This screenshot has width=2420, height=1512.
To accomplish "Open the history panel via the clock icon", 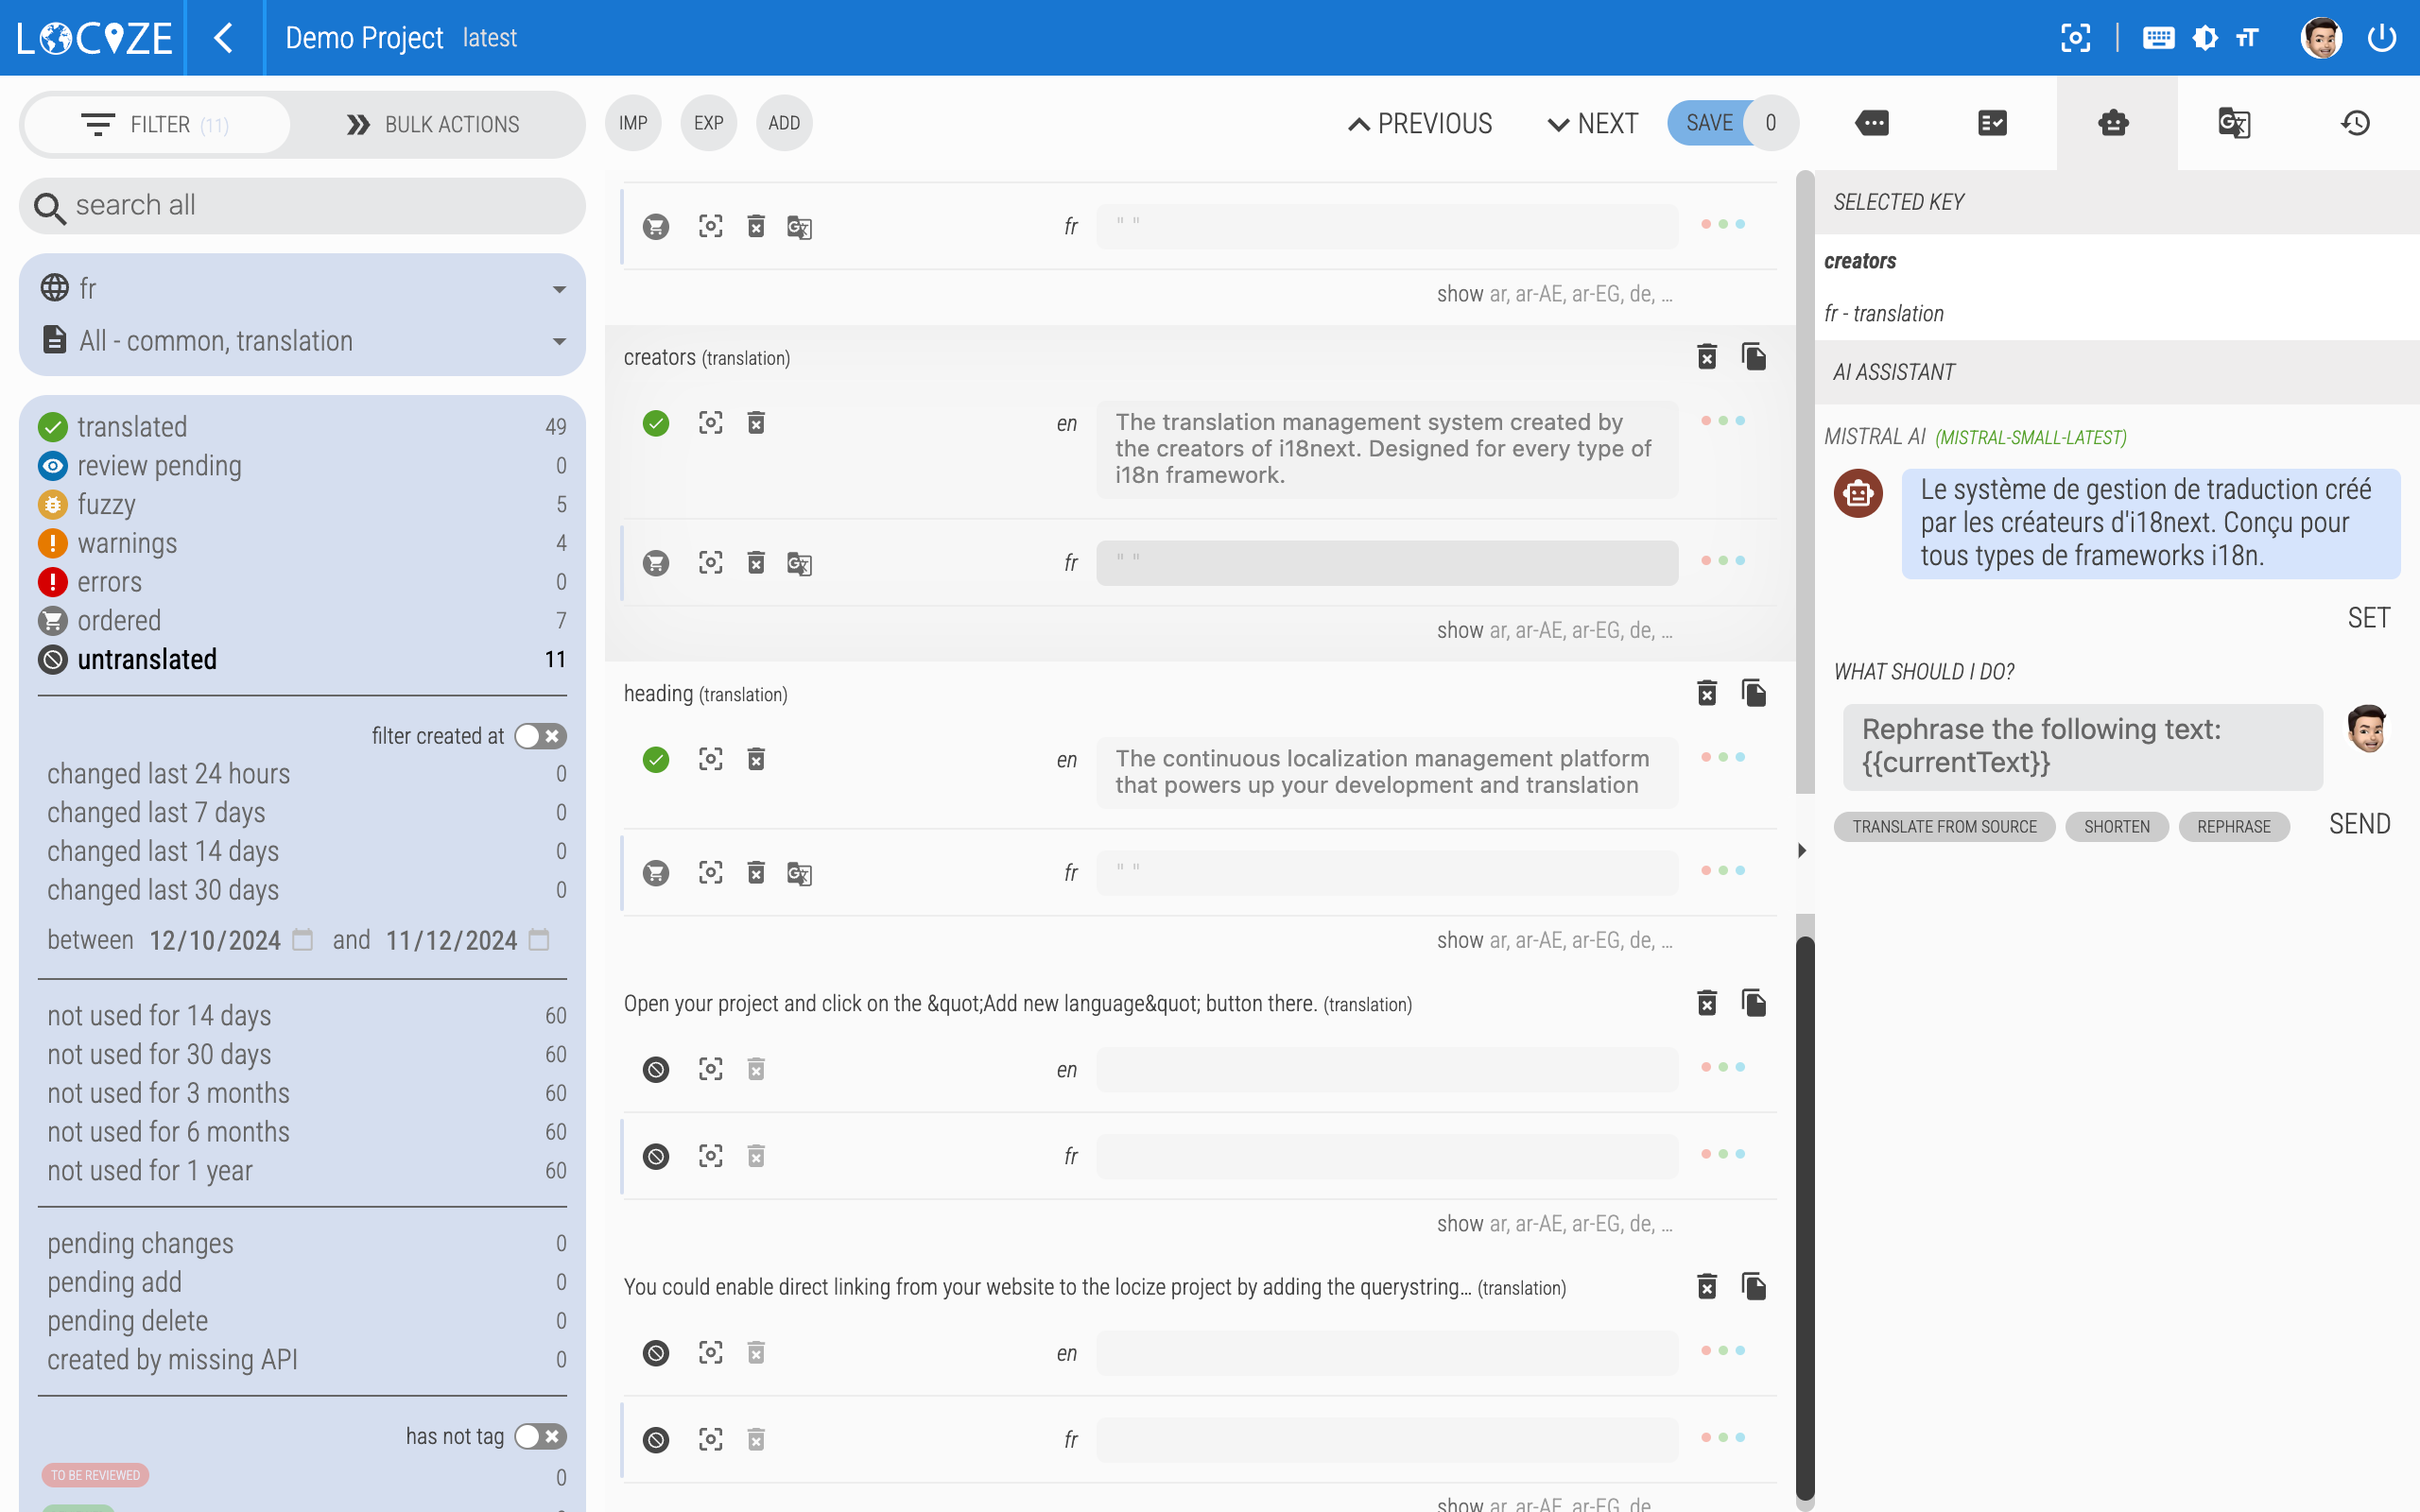I will 2355,122.
